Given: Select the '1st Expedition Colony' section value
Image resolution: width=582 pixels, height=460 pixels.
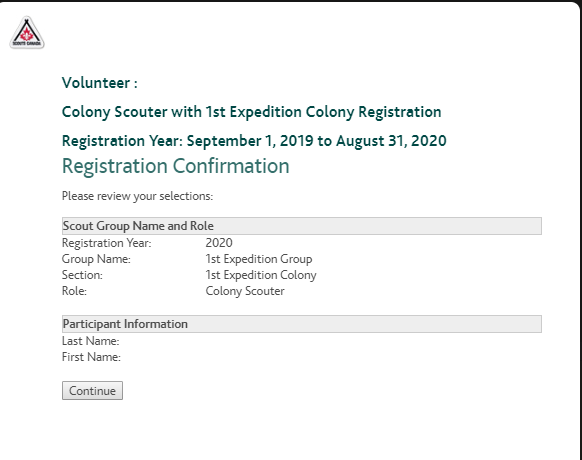Looking at the screenshot, I should pyautogui.click(x=261, y=275).
